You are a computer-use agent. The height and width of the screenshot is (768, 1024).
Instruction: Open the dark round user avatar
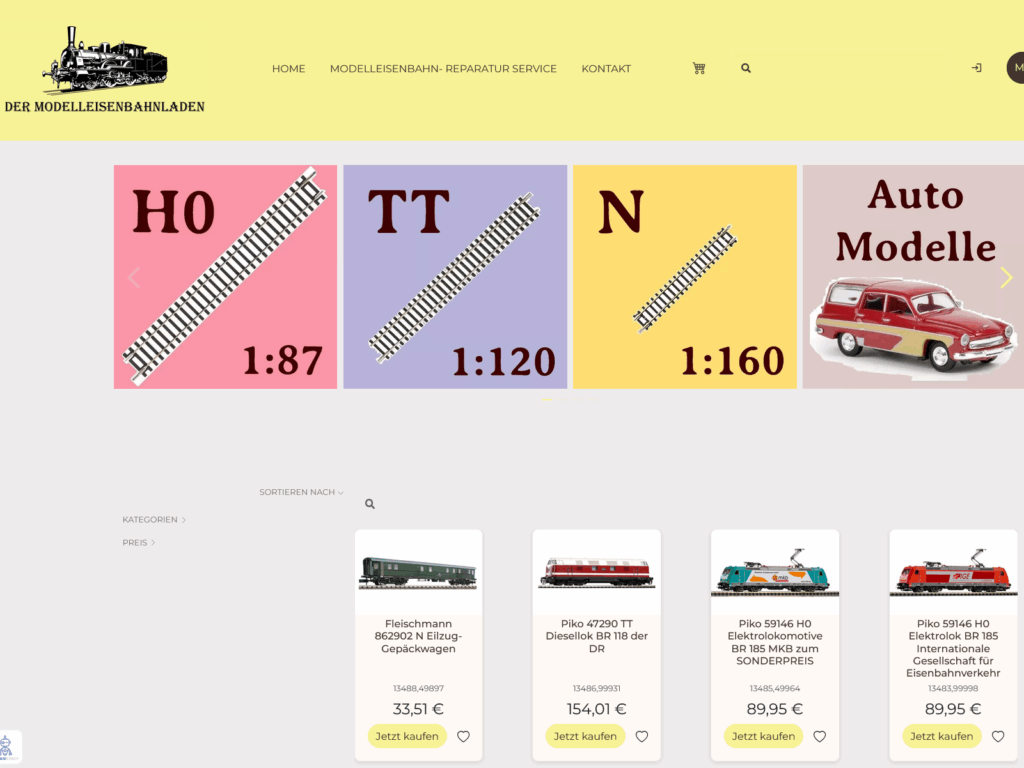[1016, 68]
